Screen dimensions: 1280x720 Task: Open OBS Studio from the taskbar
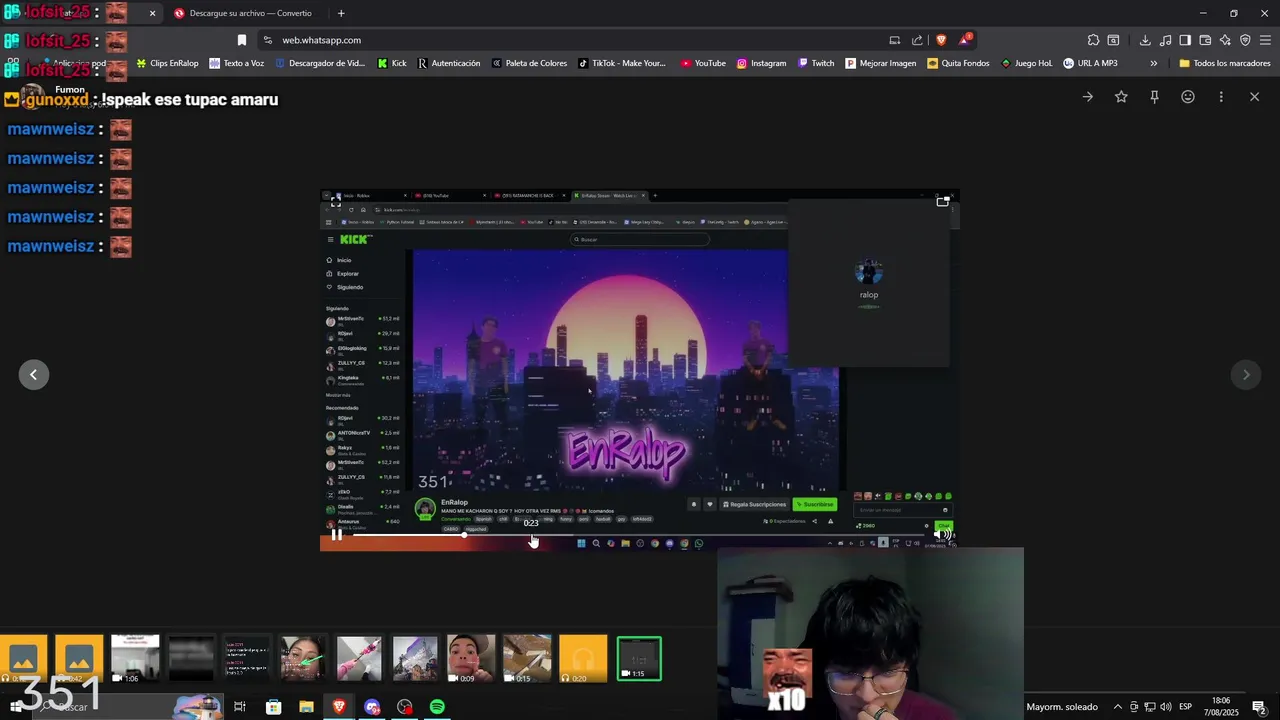click(x=404, y=707)
